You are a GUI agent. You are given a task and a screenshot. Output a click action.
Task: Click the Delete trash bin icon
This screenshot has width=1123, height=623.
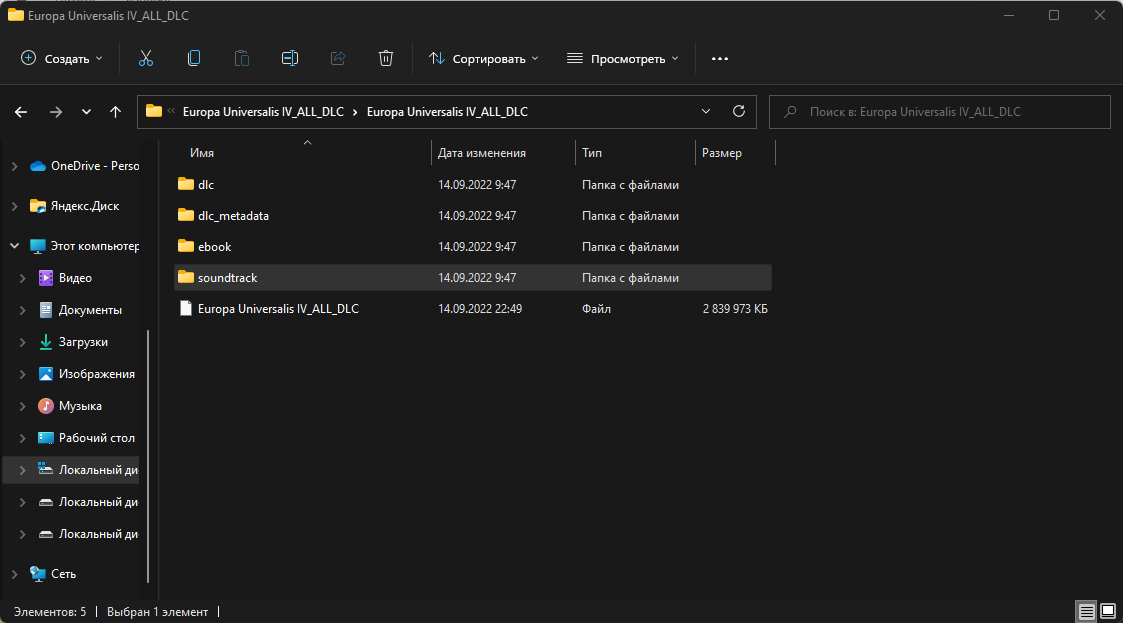(386, 59)
